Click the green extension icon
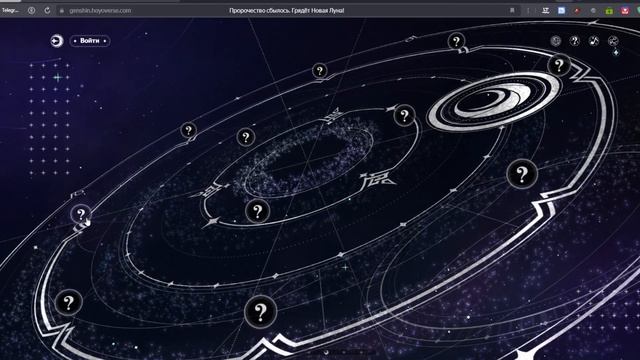Image resolution: width=640 pixels, height=360 pixels. tap(609, 11)
